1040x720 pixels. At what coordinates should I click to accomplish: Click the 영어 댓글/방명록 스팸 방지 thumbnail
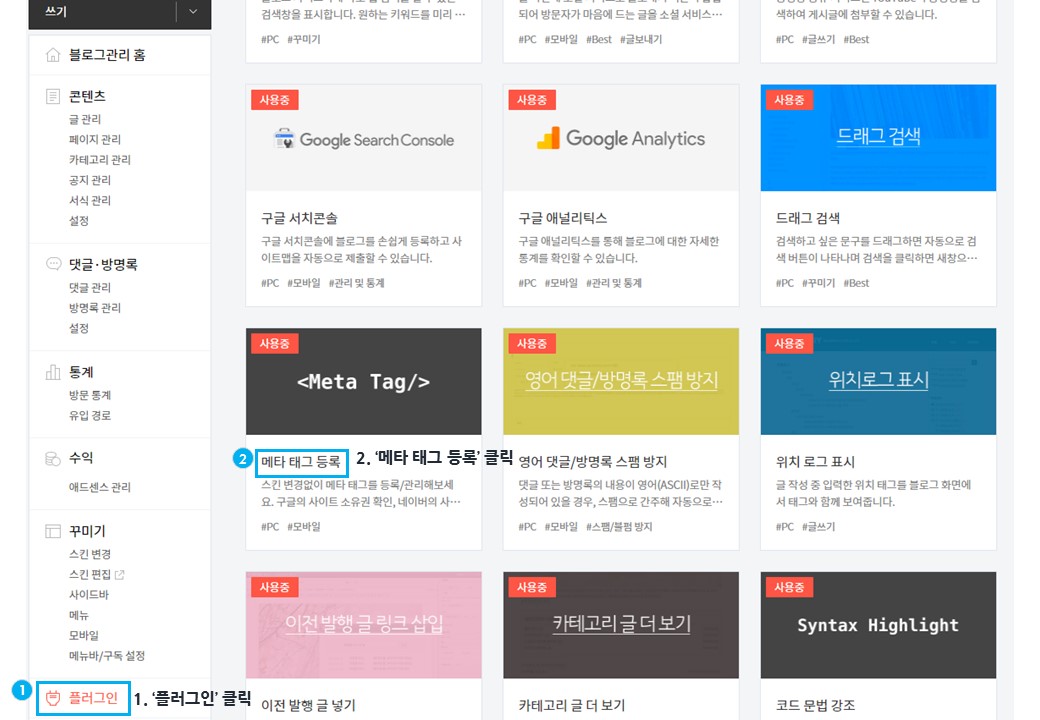[621, 381]
